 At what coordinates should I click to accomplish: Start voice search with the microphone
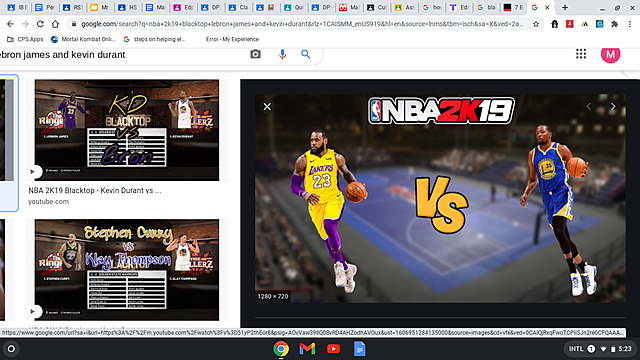pyautogui.click(x=282, y=54)
